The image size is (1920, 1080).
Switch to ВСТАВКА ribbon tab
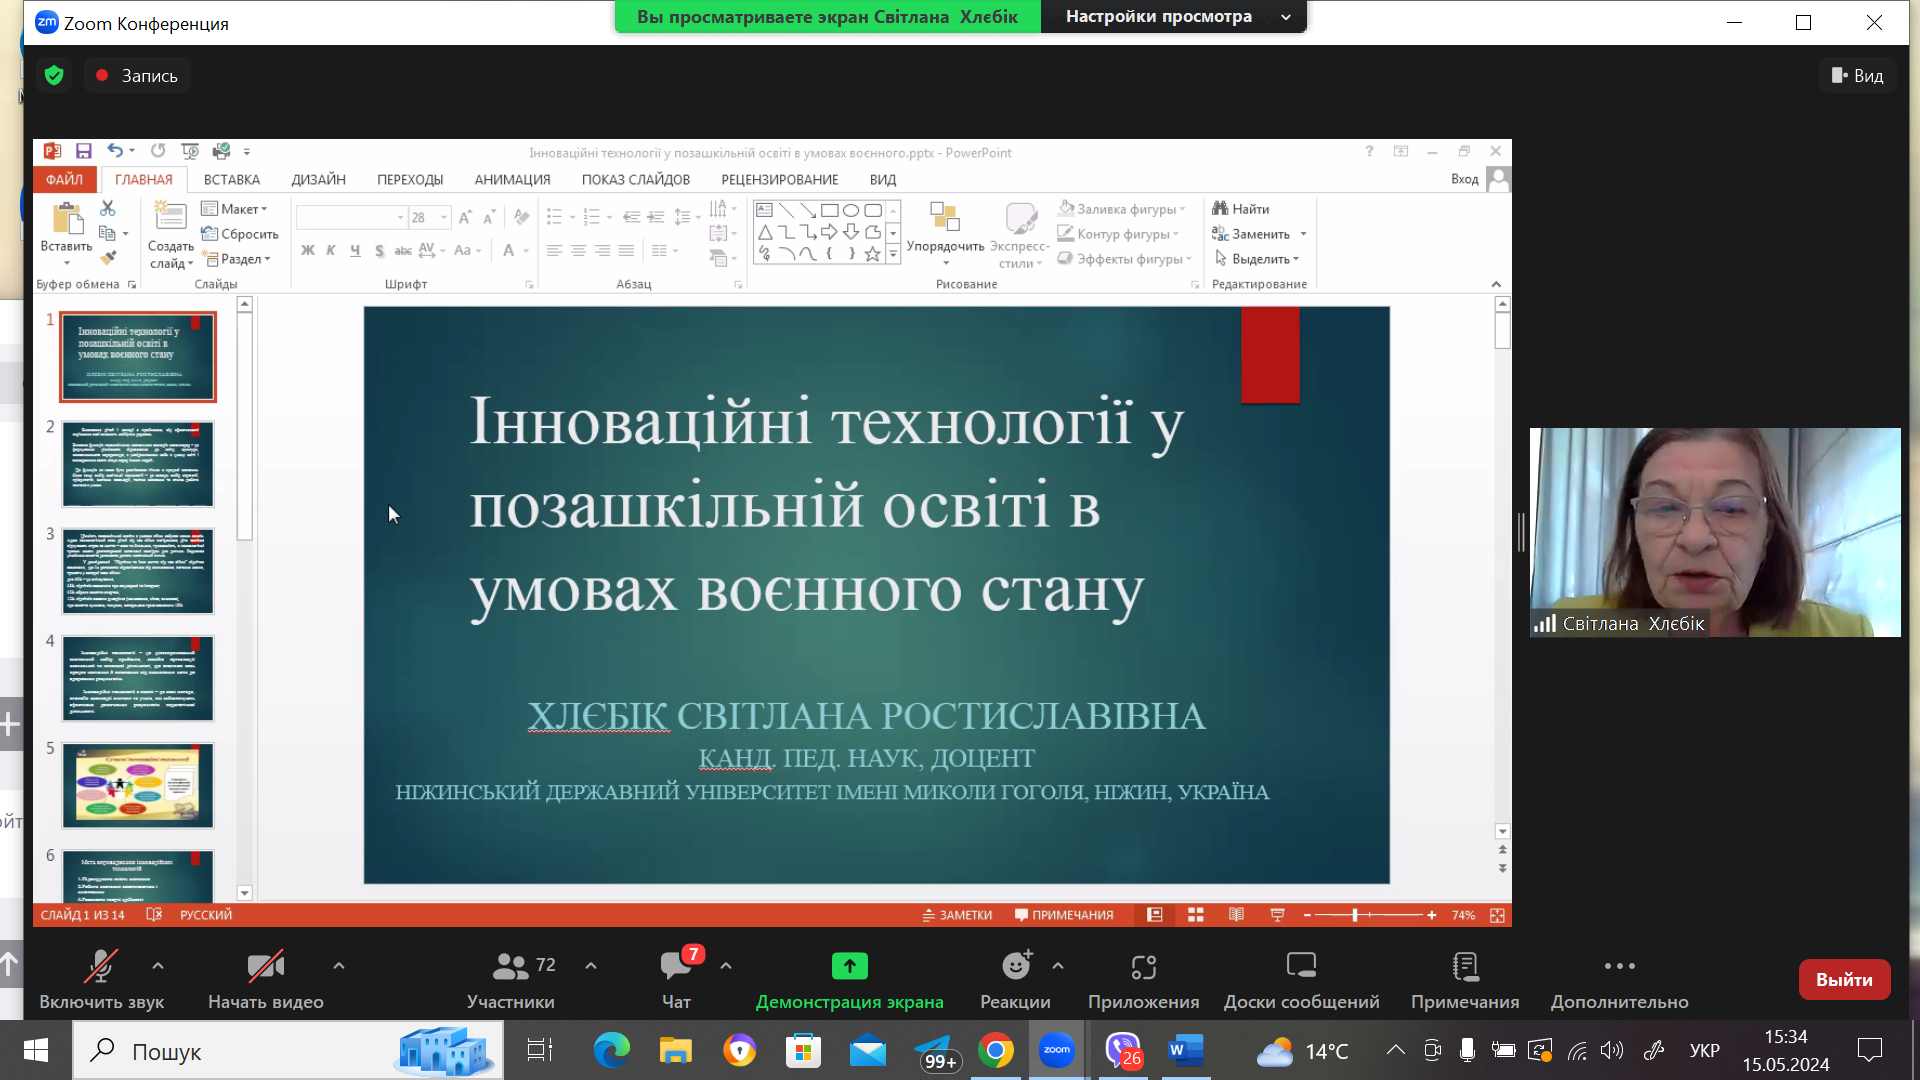(231, 180)
